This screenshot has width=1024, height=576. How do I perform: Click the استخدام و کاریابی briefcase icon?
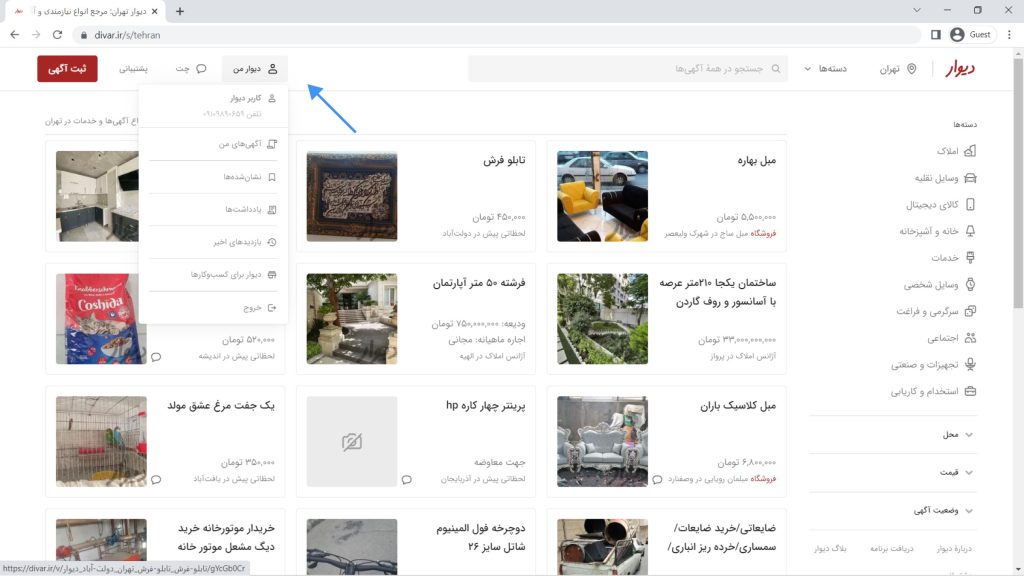point(970,391)
